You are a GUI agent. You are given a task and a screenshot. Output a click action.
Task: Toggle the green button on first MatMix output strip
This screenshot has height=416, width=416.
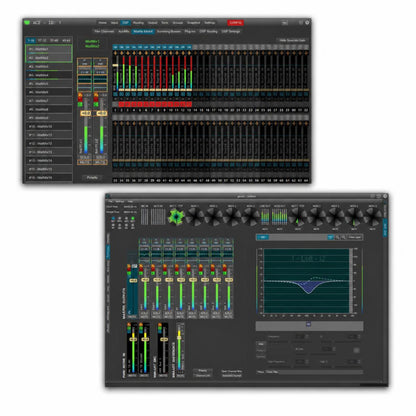pyautogui.click(x=80, y=105)
